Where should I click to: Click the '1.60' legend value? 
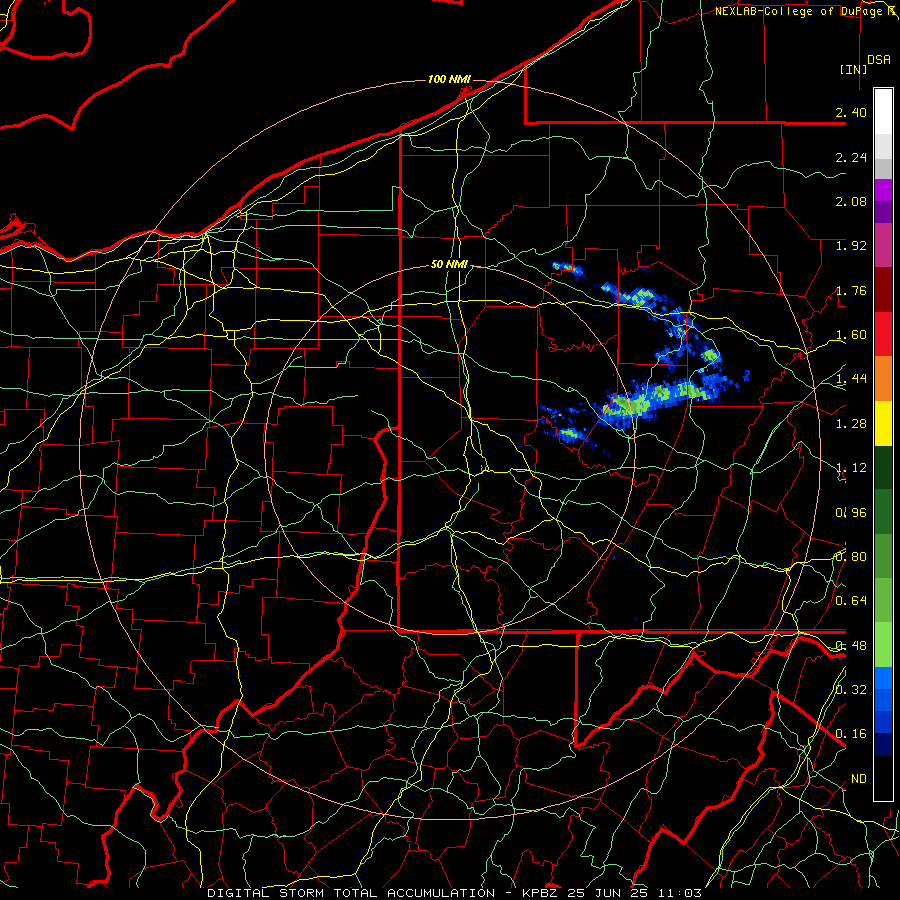tap(851, 335)
